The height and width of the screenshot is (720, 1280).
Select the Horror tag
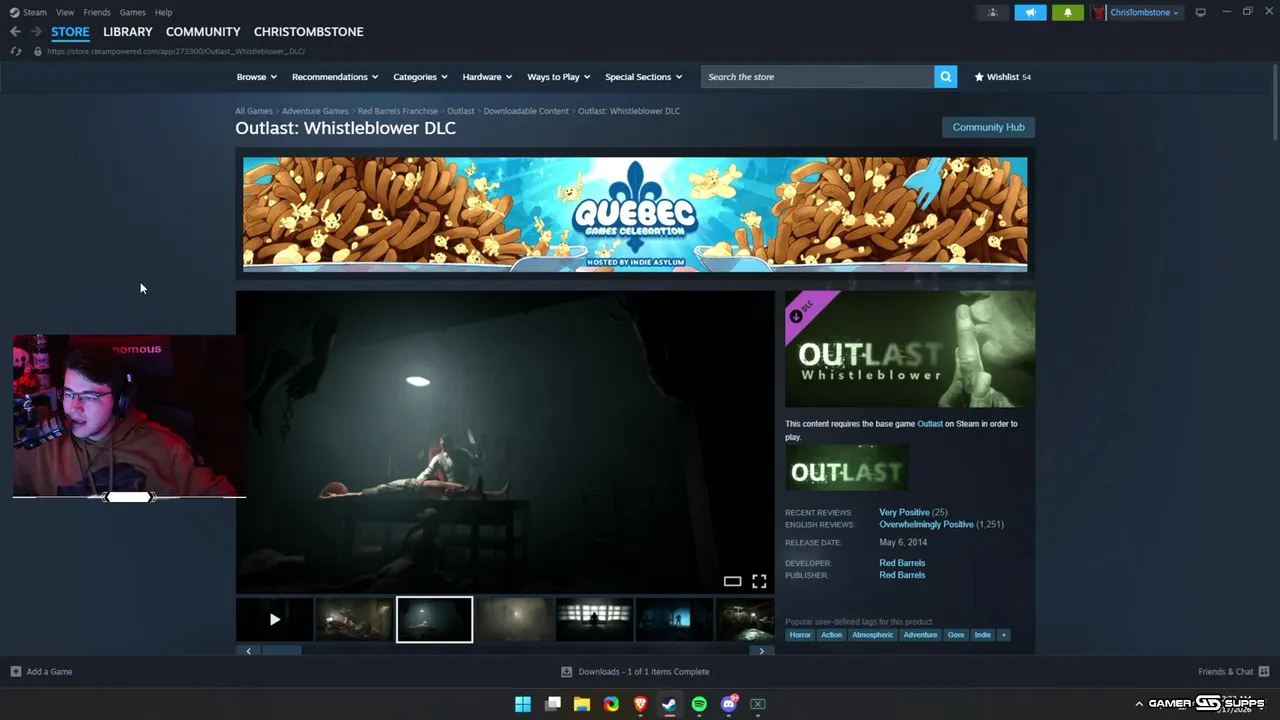tap(800, 635)
